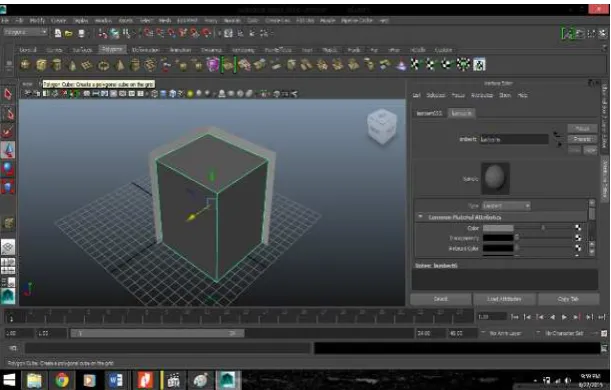Click the Presets button
611x390 pixels.
point(582,139)
